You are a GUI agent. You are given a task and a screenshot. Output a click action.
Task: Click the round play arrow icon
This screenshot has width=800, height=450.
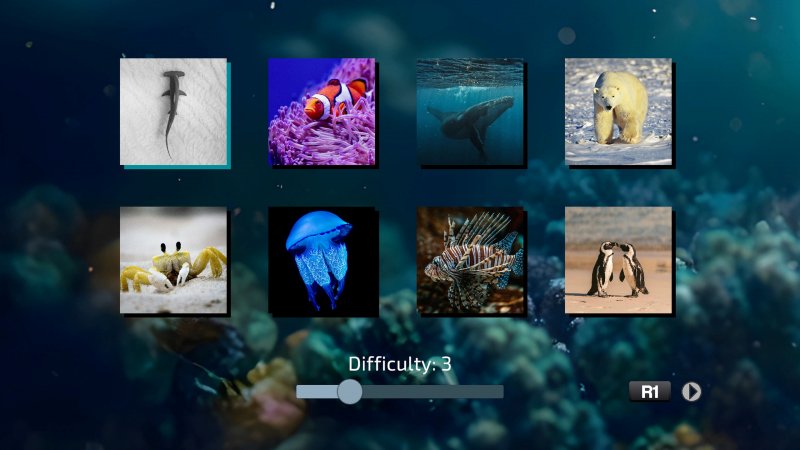tap(691, 392)
